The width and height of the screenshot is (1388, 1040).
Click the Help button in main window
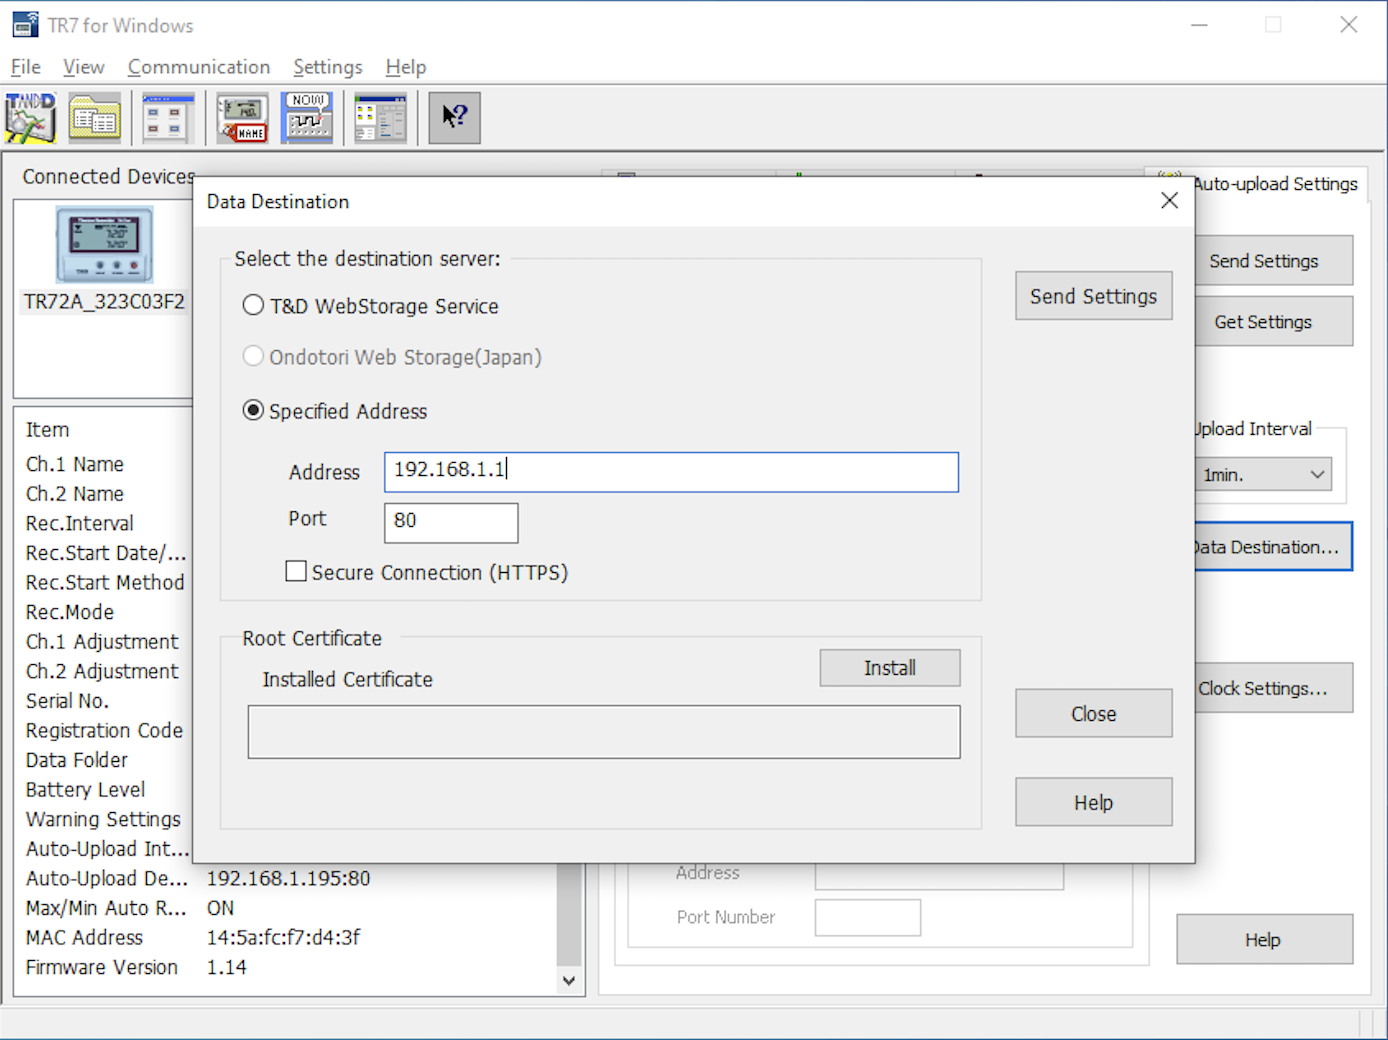1264,940
